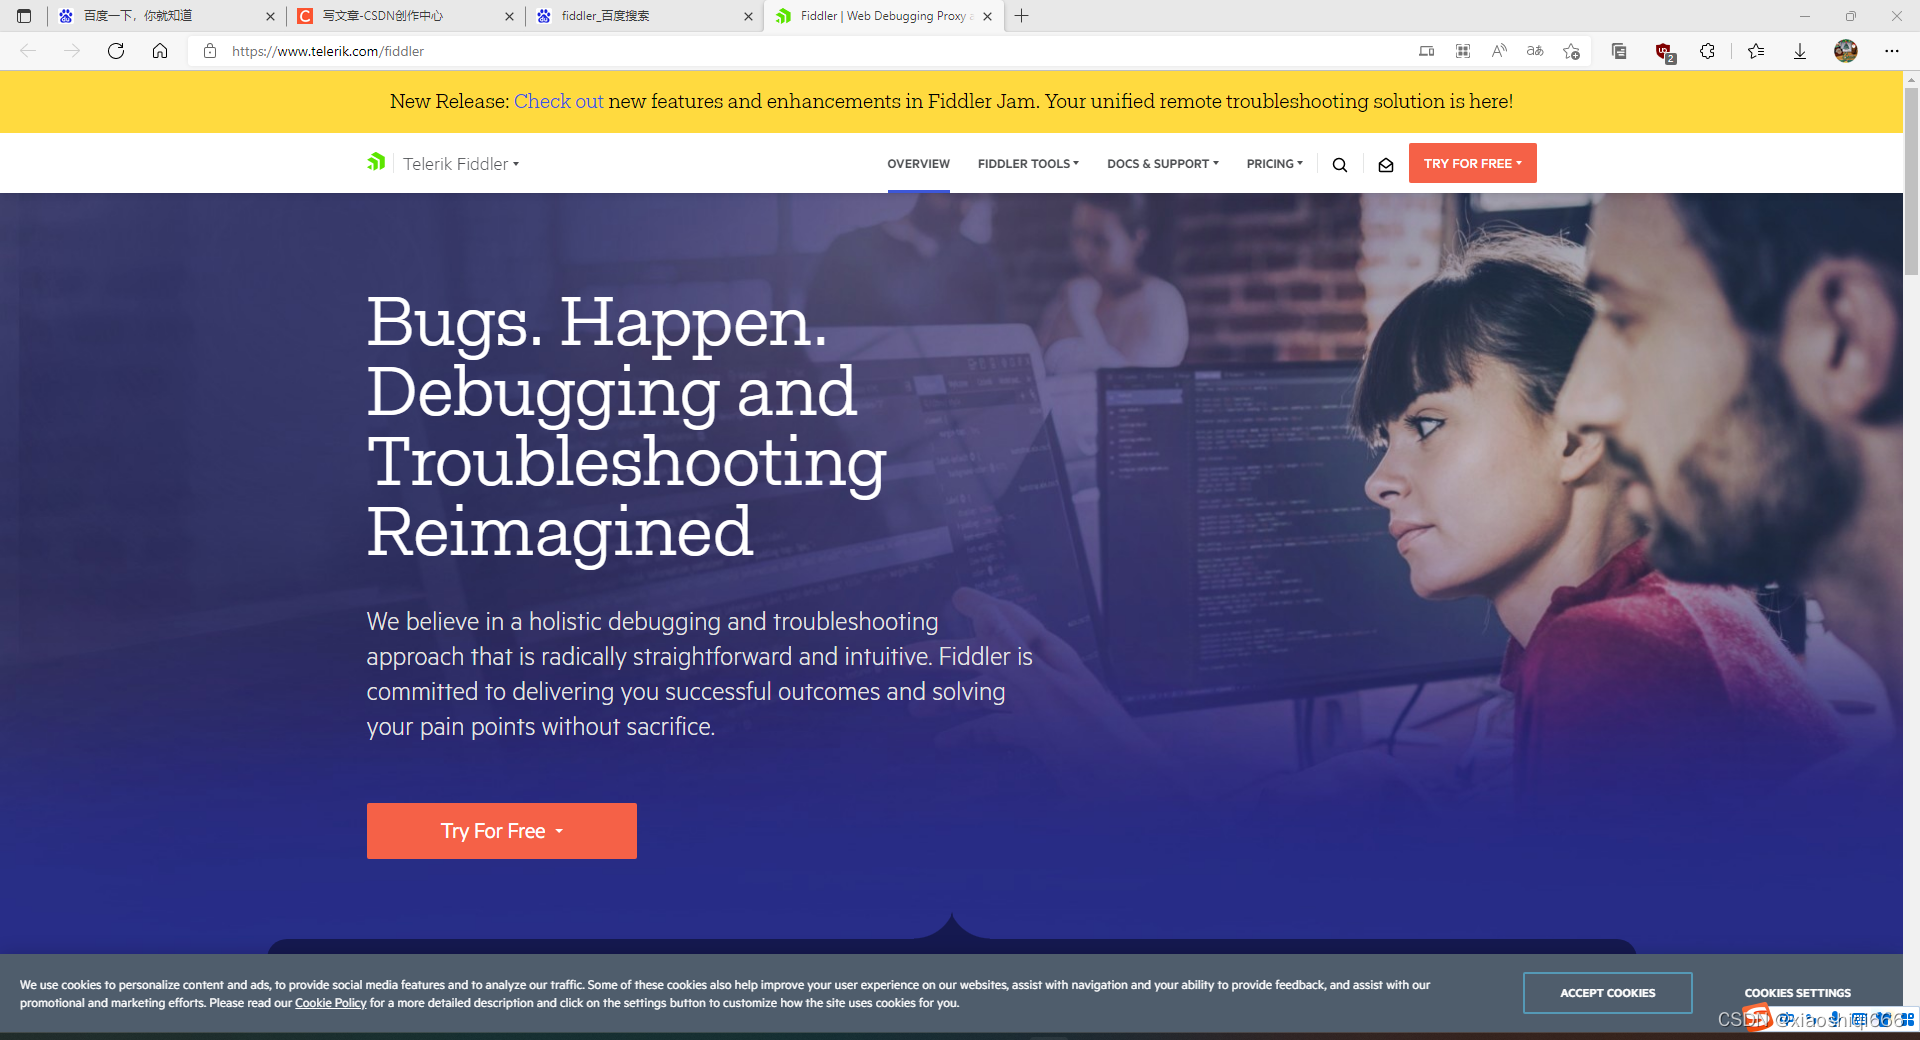The image size is (1920, 1040).
Task: Open the Downloads panel
Action: pyautogui.click(x=1800, y=51)
